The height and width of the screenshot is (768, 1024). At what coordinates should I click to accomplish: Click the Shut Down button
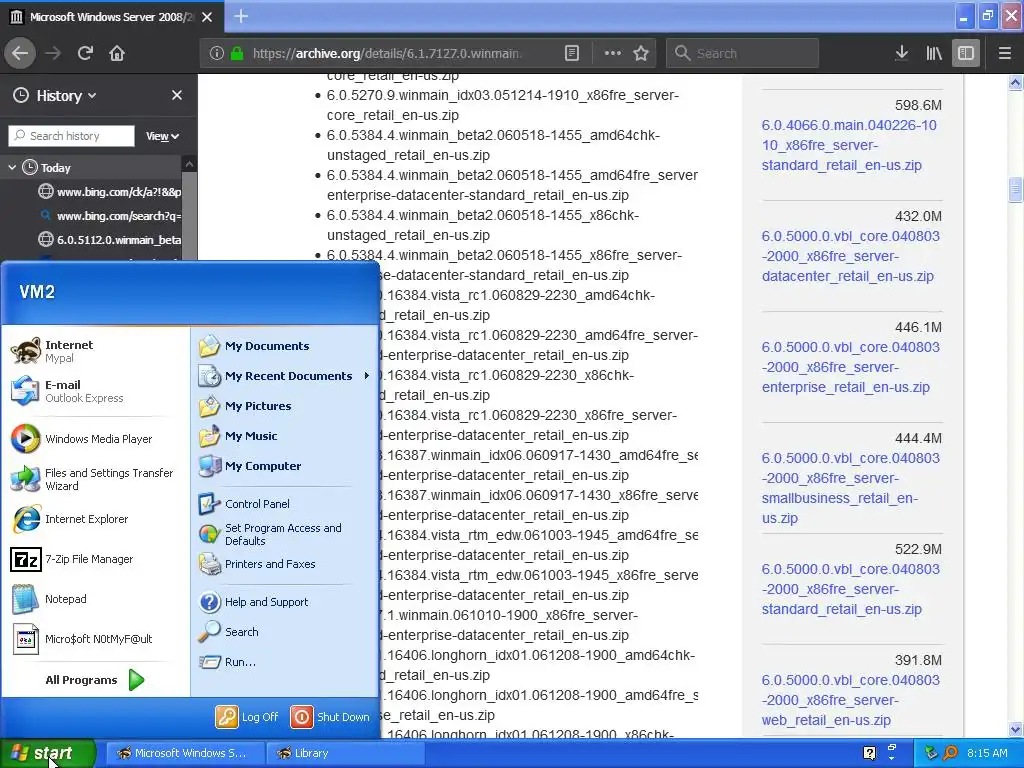(330, 717)
